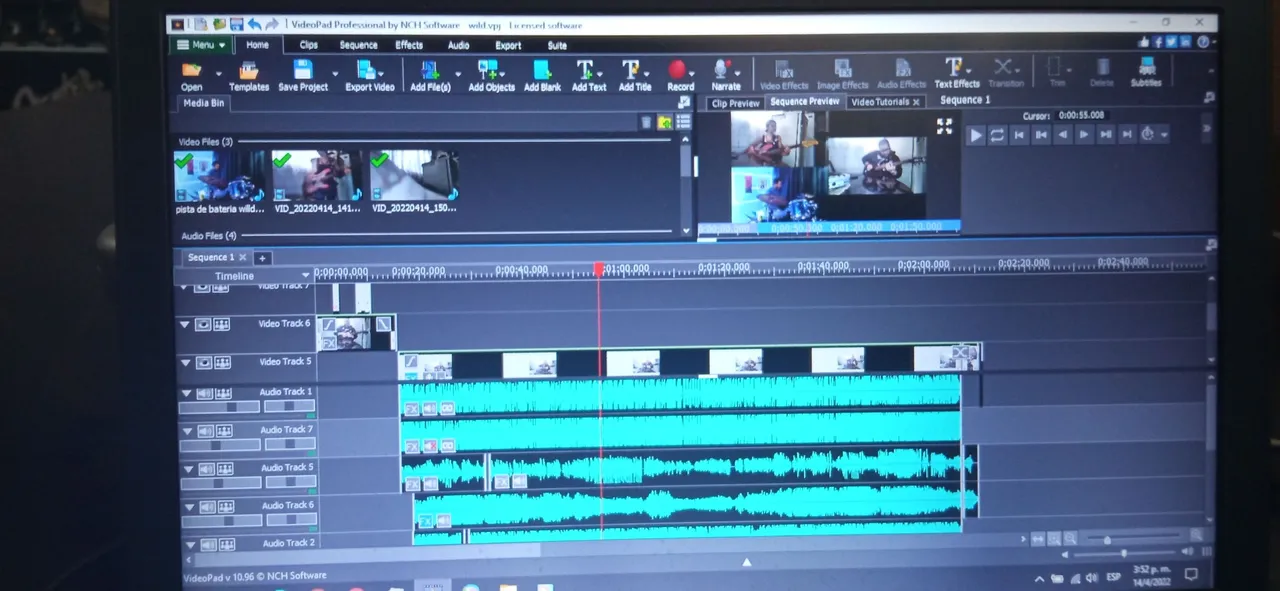Screen dimensions: 1280x591
Task: Open the Narrate microphone tool
Action: tap(725, 75)
